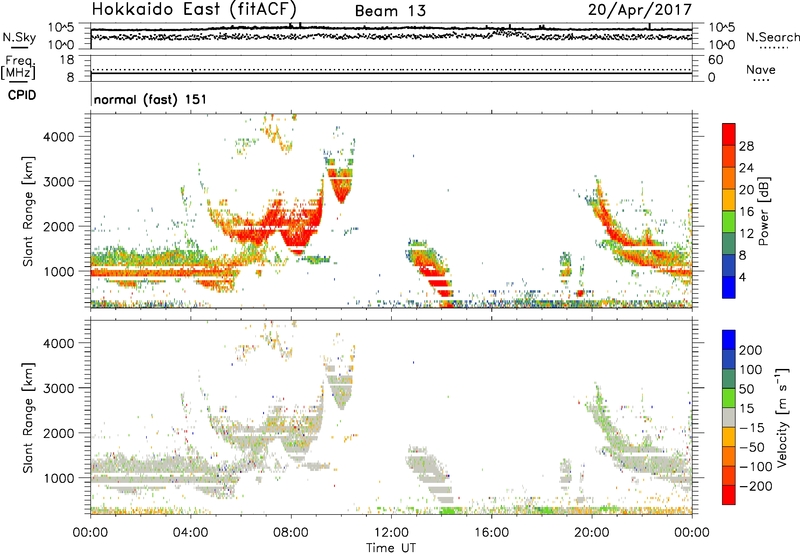
Task: Click the '04:00' time tick label
Action: click(190, 533)
